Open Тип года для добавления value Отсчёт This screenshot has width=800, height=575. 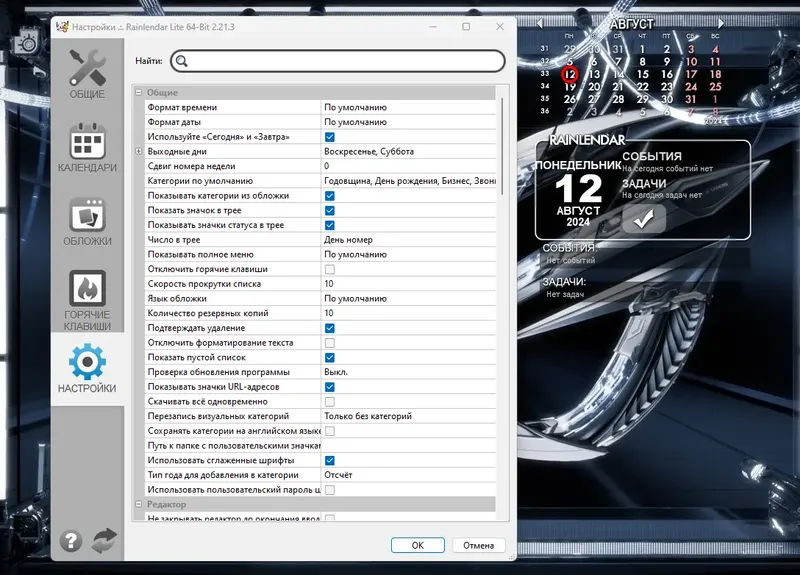(x=409, y=475)
